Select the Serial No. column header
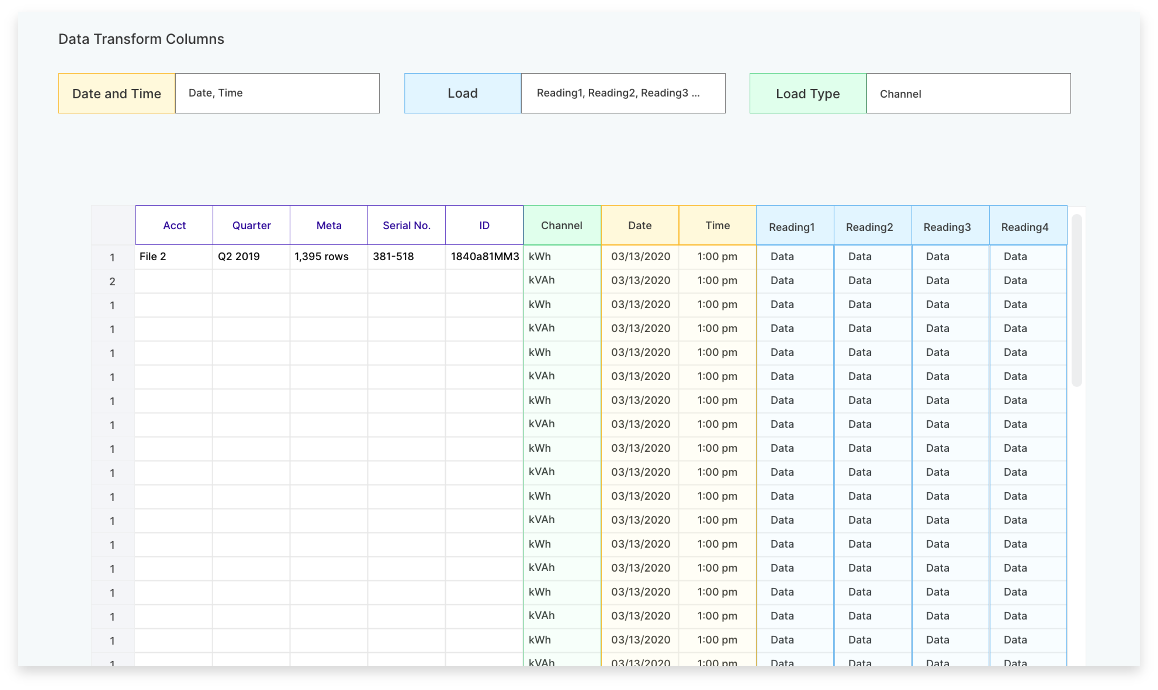The height and width of the screenshot is (690, 1158). (x=406, y=226)
